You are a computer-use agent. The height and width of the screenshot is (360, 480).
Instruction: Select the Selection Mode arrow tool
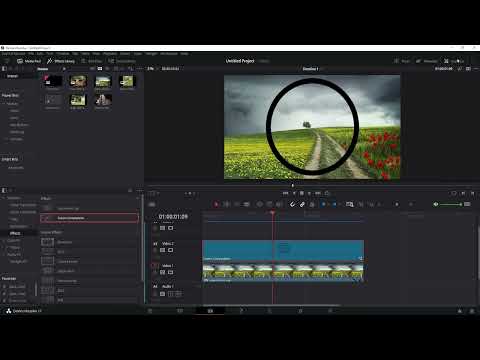[x=216, y=204]
